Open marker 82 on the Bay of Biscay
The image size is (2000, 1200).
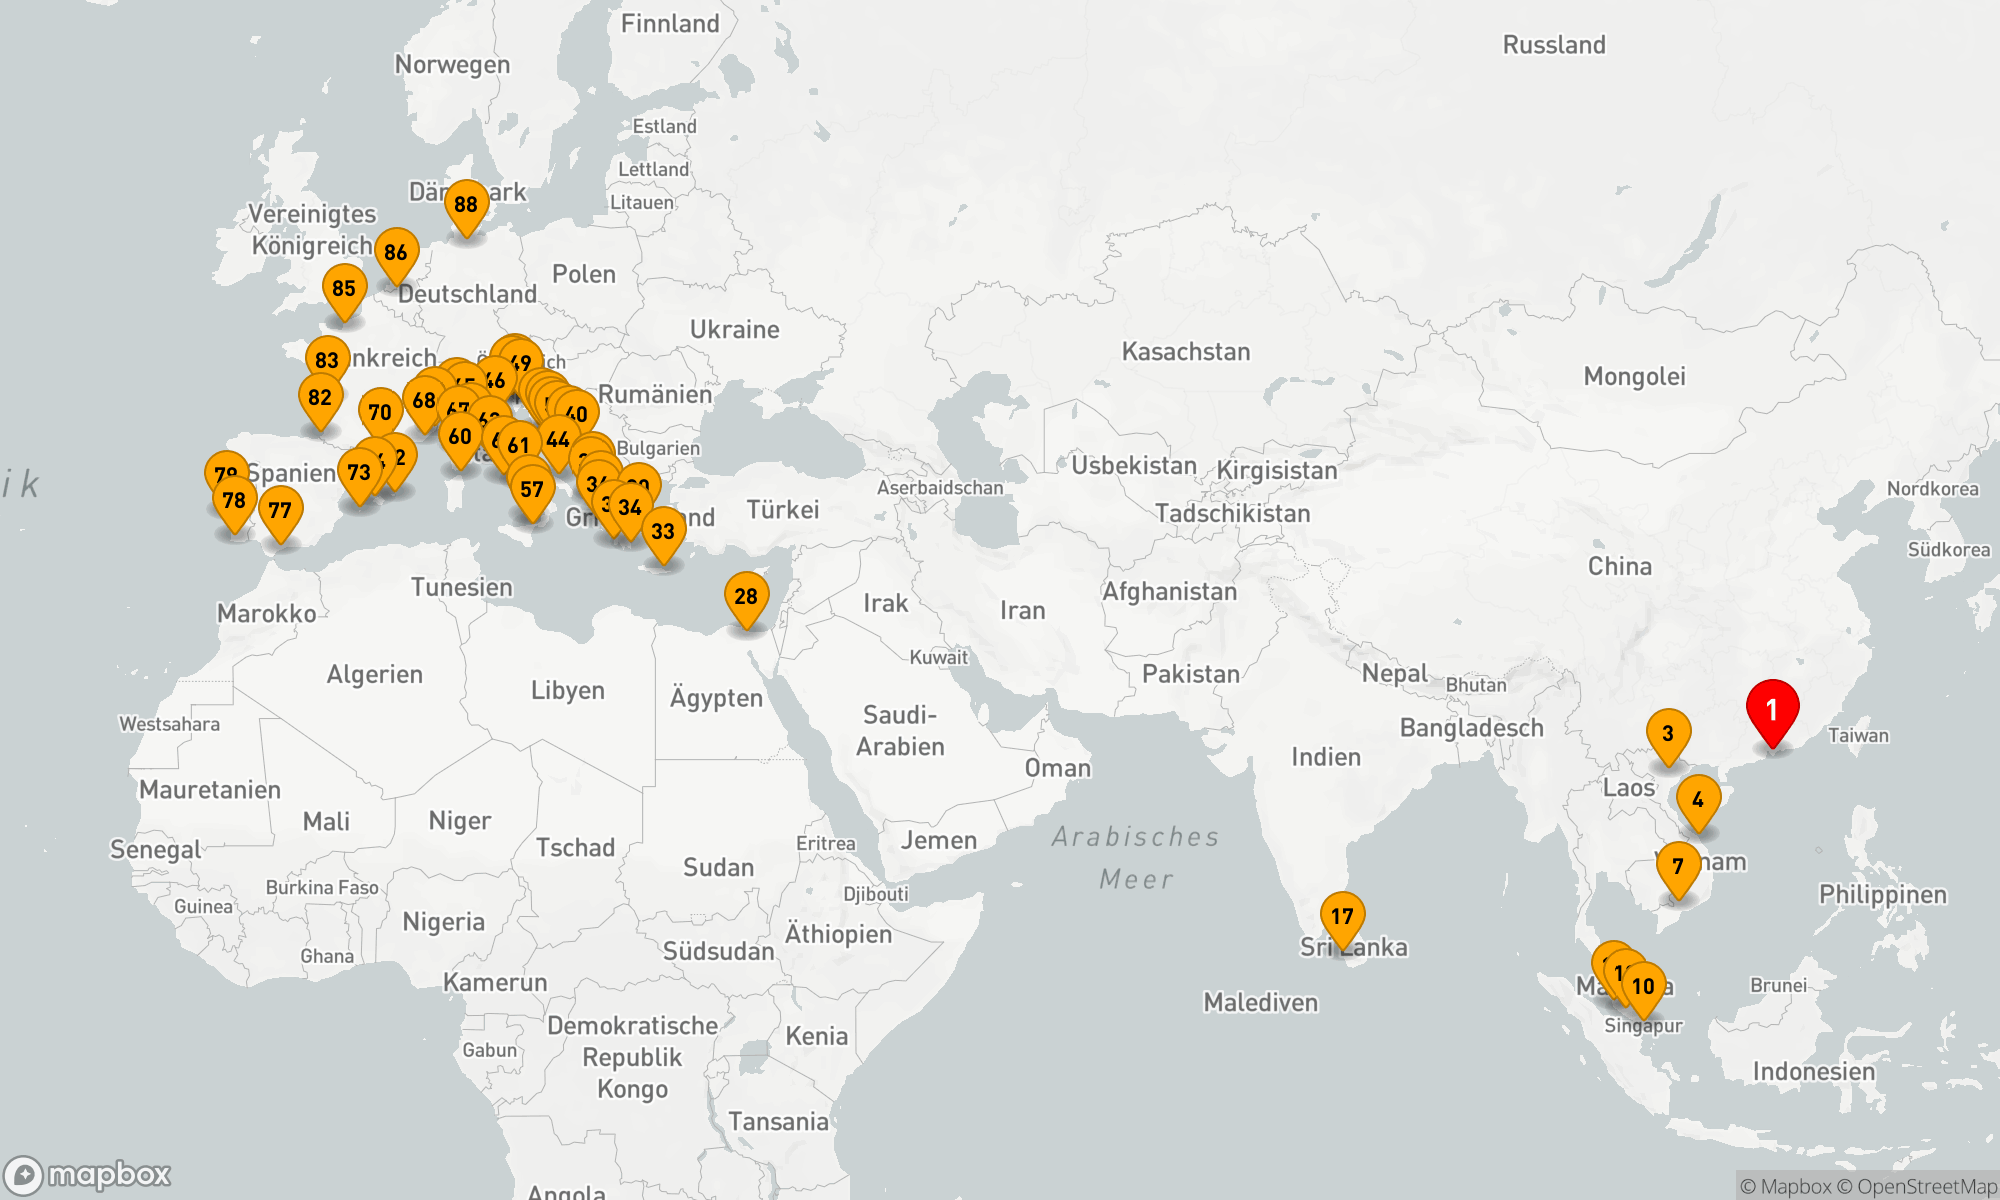click(x=320, y=398)
